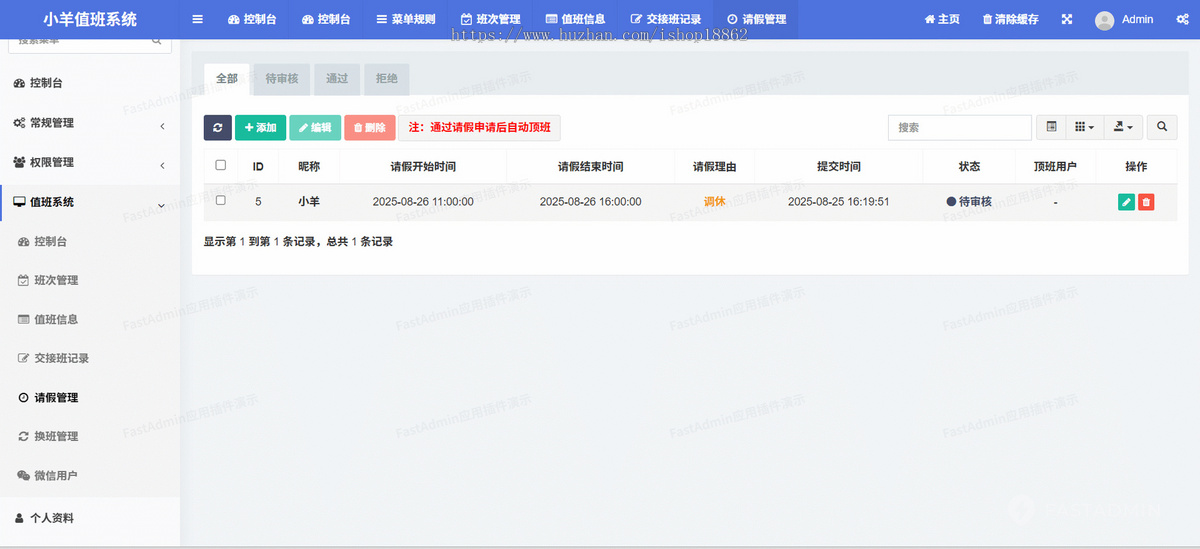Click the 2025-08-26 11:00:00 start time cell

(x=423, y=201)
